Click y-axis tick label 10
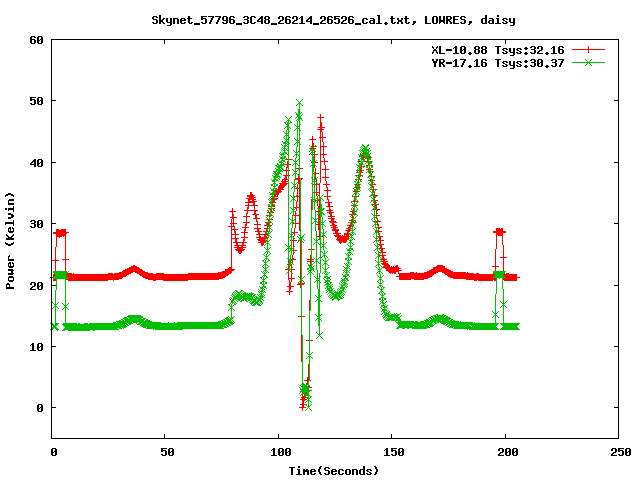640x480 pixels. click(x=36, y=347)
